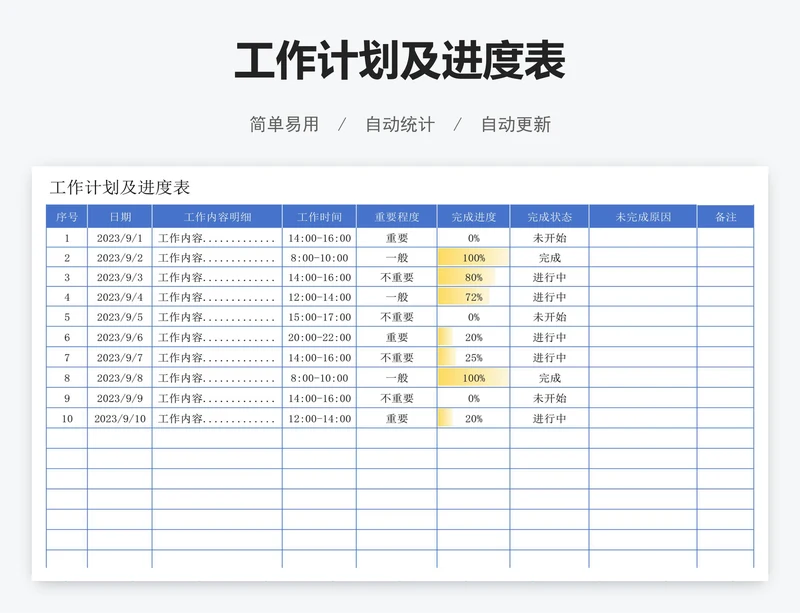Click time cell 8:00-10:00 in row 2
Viewport: 800px width, 613px height.
tap(319, 258)
